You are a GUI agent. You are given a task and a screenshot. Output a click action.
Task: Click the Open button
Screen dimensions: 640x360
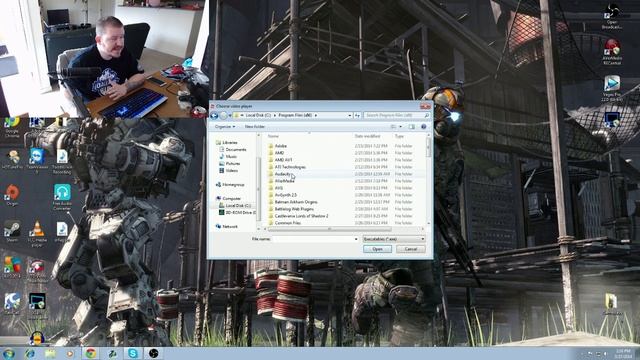(x=377, y=249)
